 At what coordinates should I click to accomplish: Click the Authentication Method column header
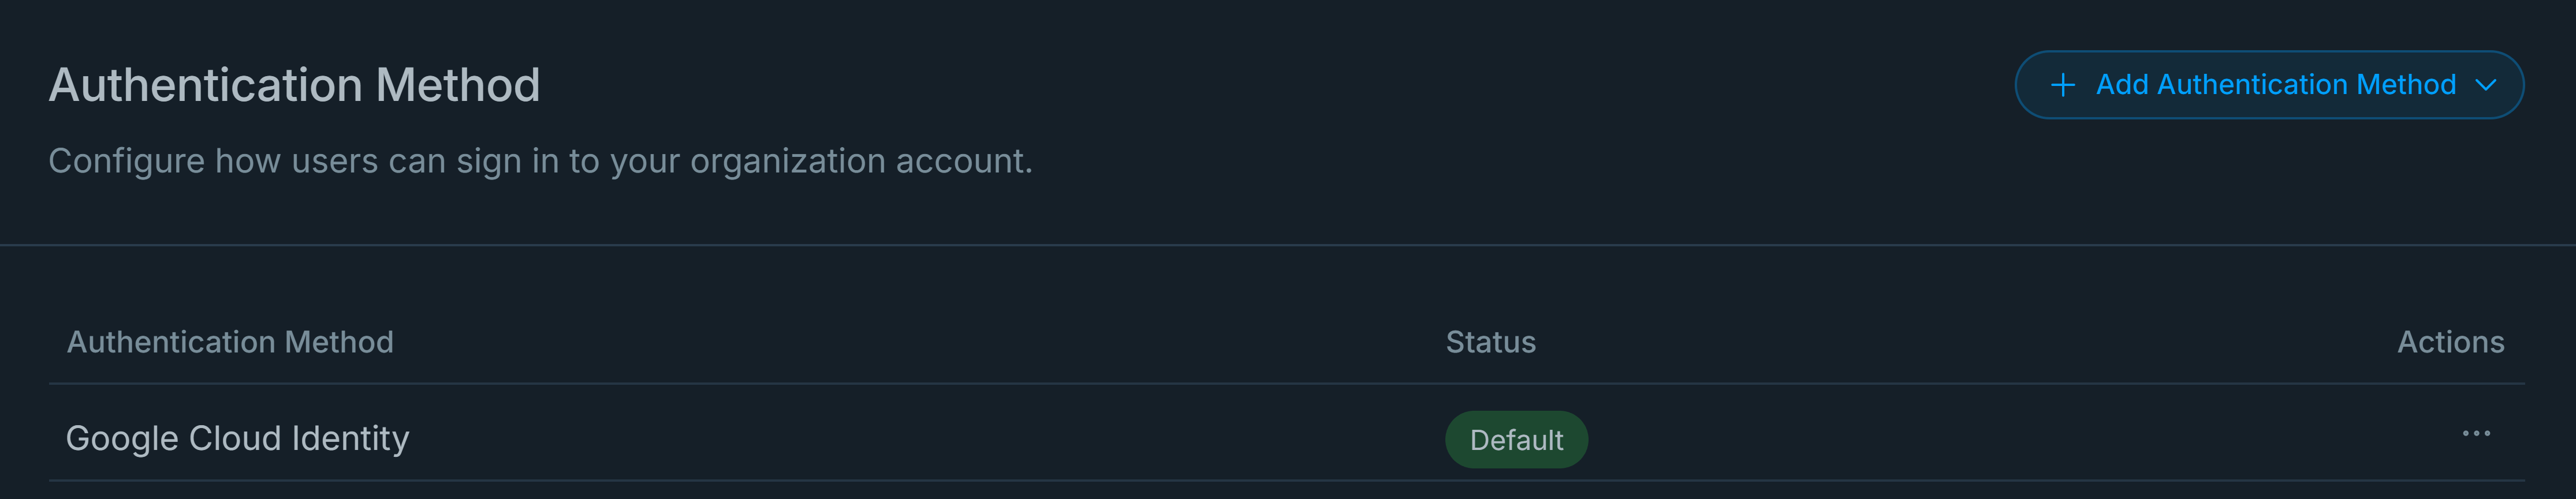coord(230,342)
